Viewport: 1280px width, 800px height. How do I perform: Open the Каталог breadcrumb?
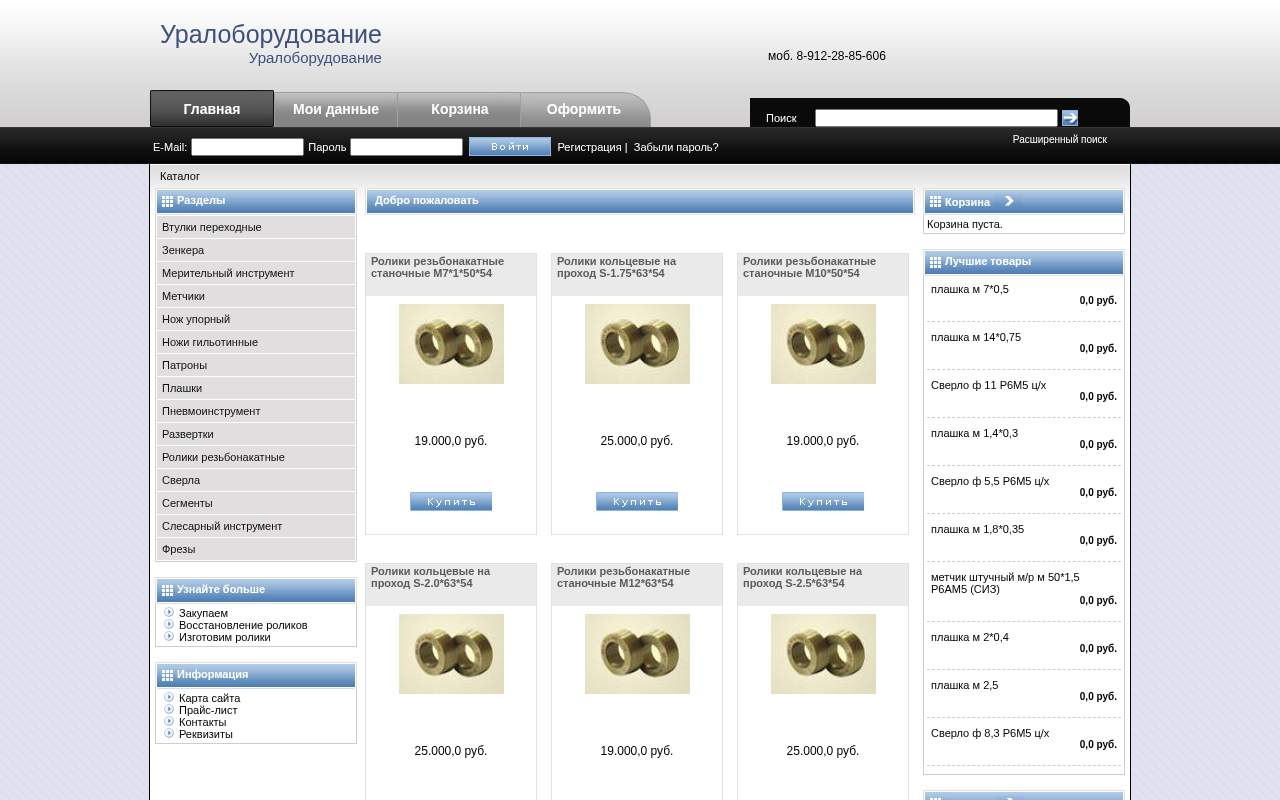(180, 176)
